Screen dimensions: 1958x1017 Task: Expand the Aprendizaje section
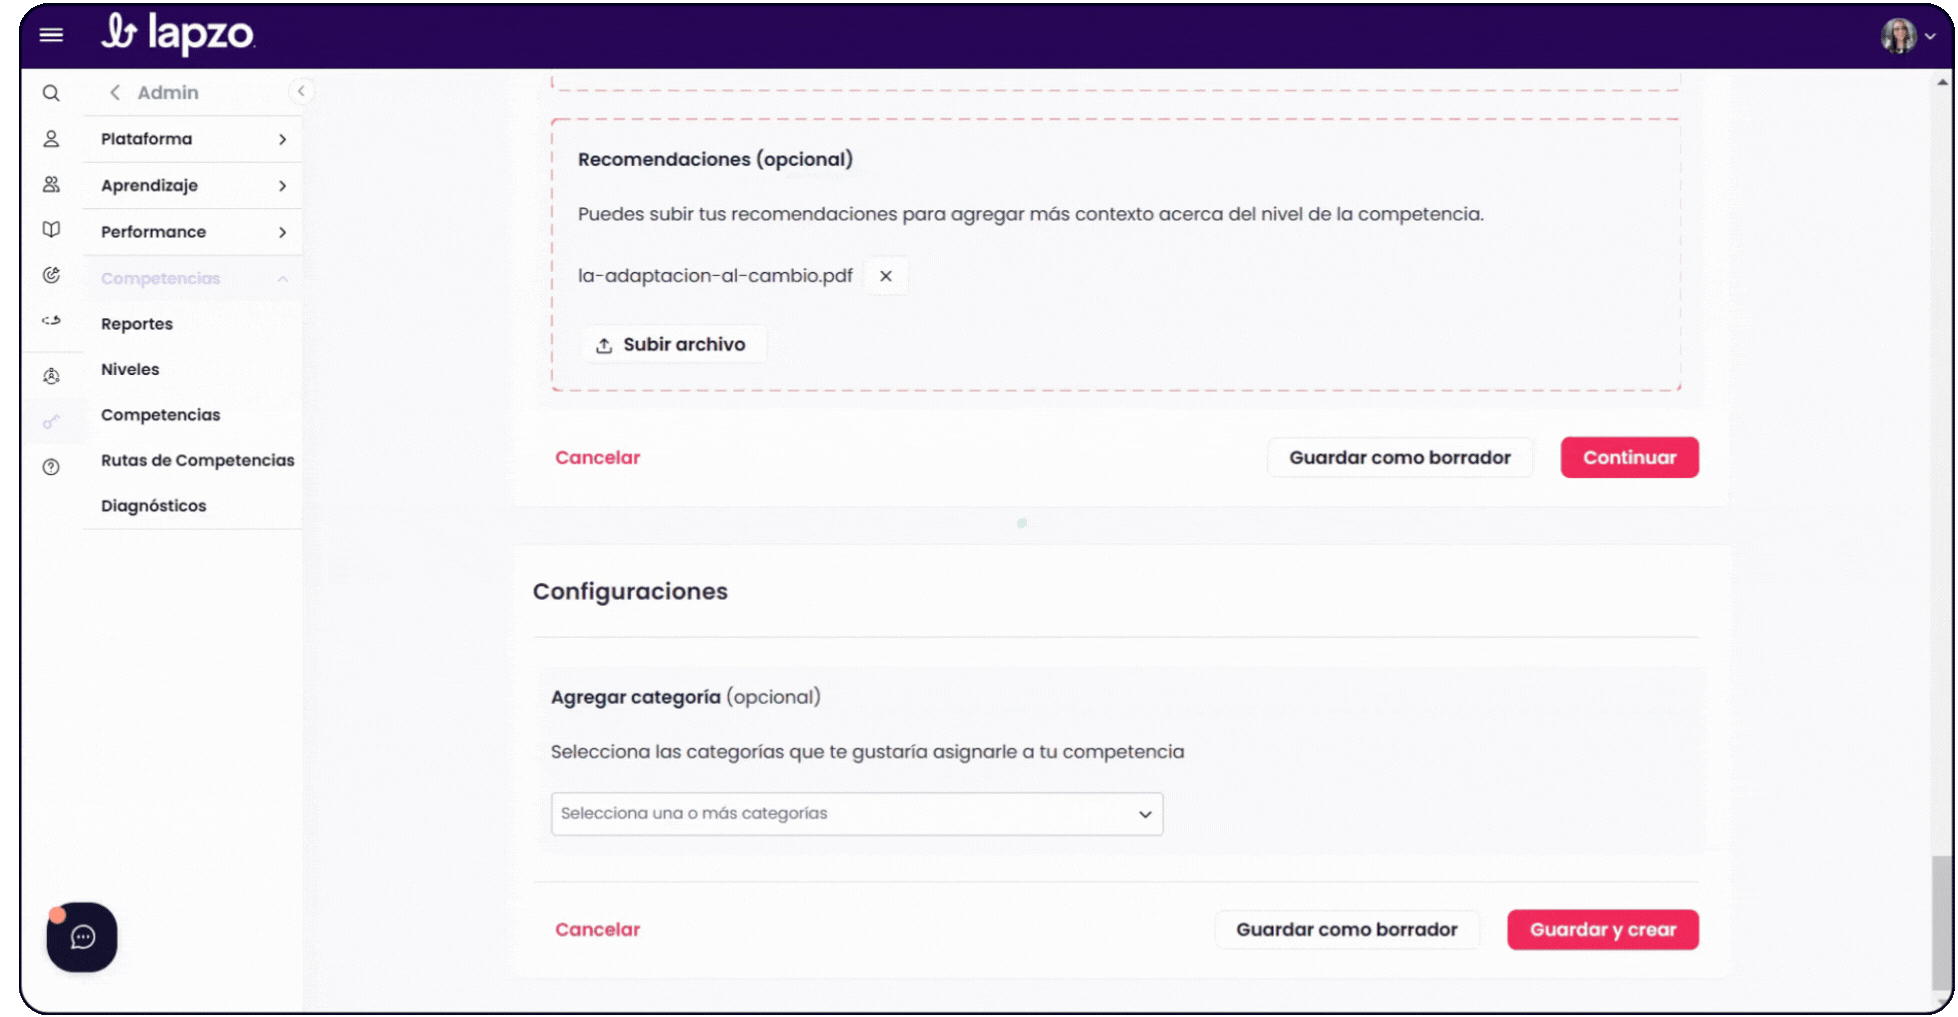pyautogui.click(x=193, y=185)
